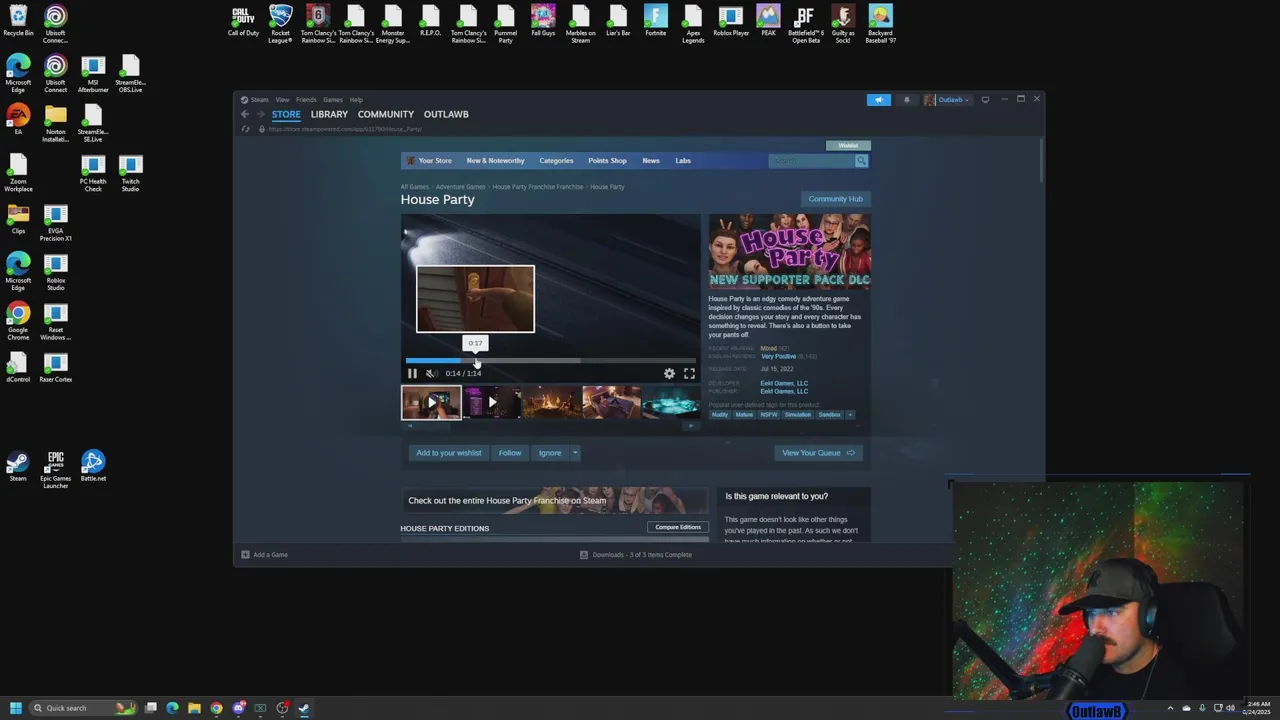Click Add a Game at bottom
This screenshot has height=720, width=1280.
(264, 555)
